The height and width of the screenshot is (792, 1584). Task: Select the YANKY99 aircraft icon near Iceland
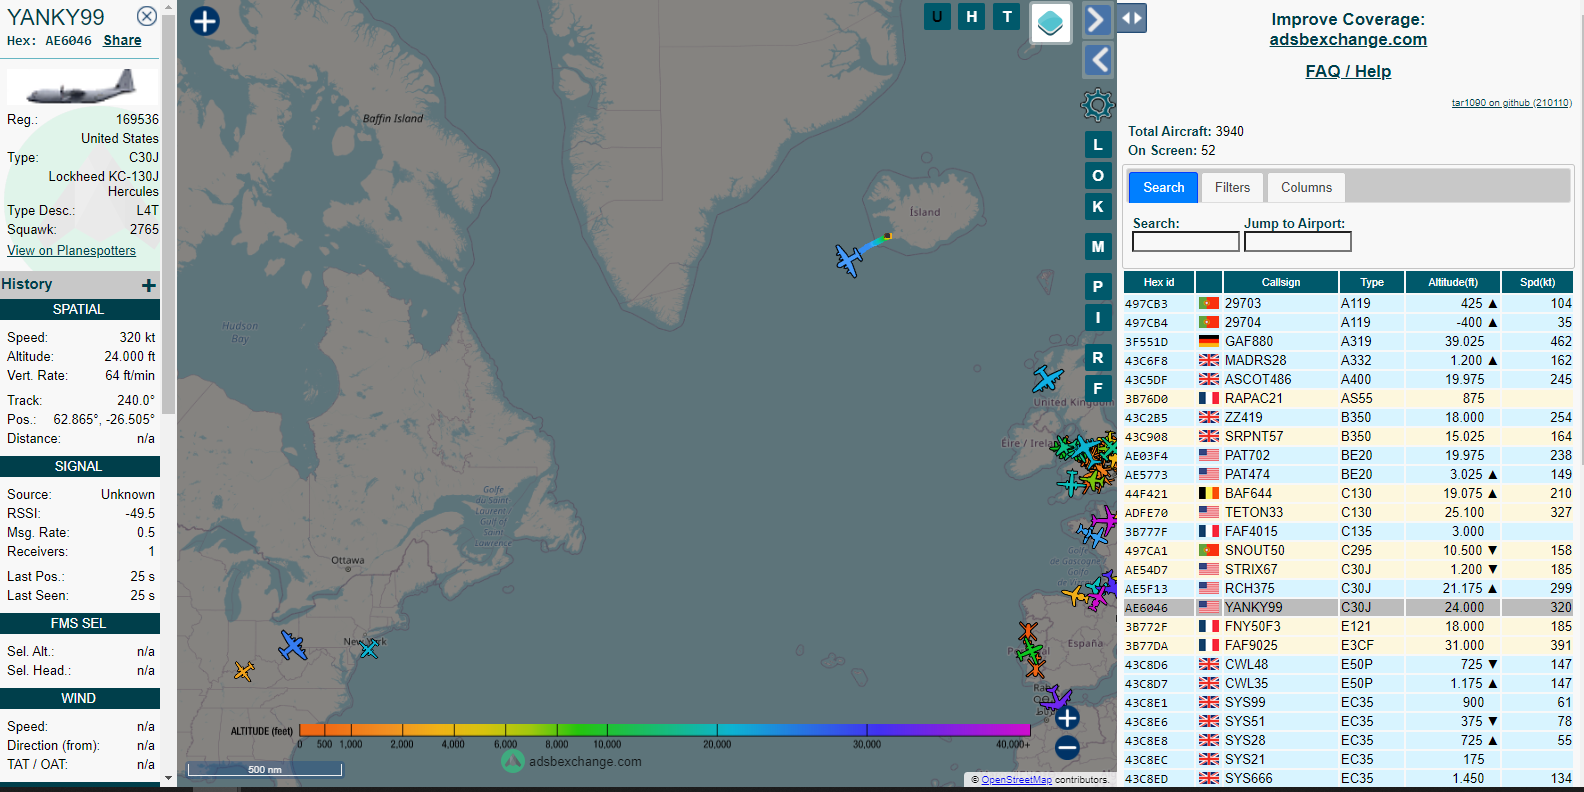coord(849,260)
